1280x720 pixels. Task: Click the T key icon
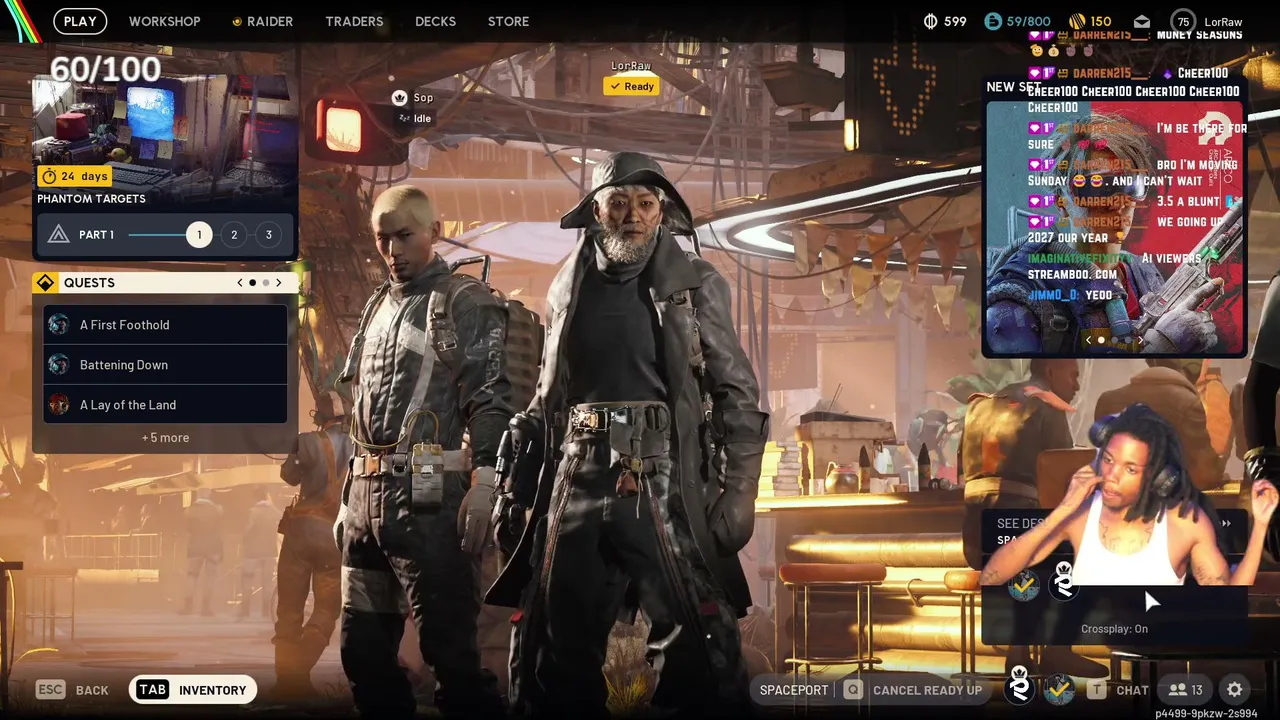coord(1097,690)
